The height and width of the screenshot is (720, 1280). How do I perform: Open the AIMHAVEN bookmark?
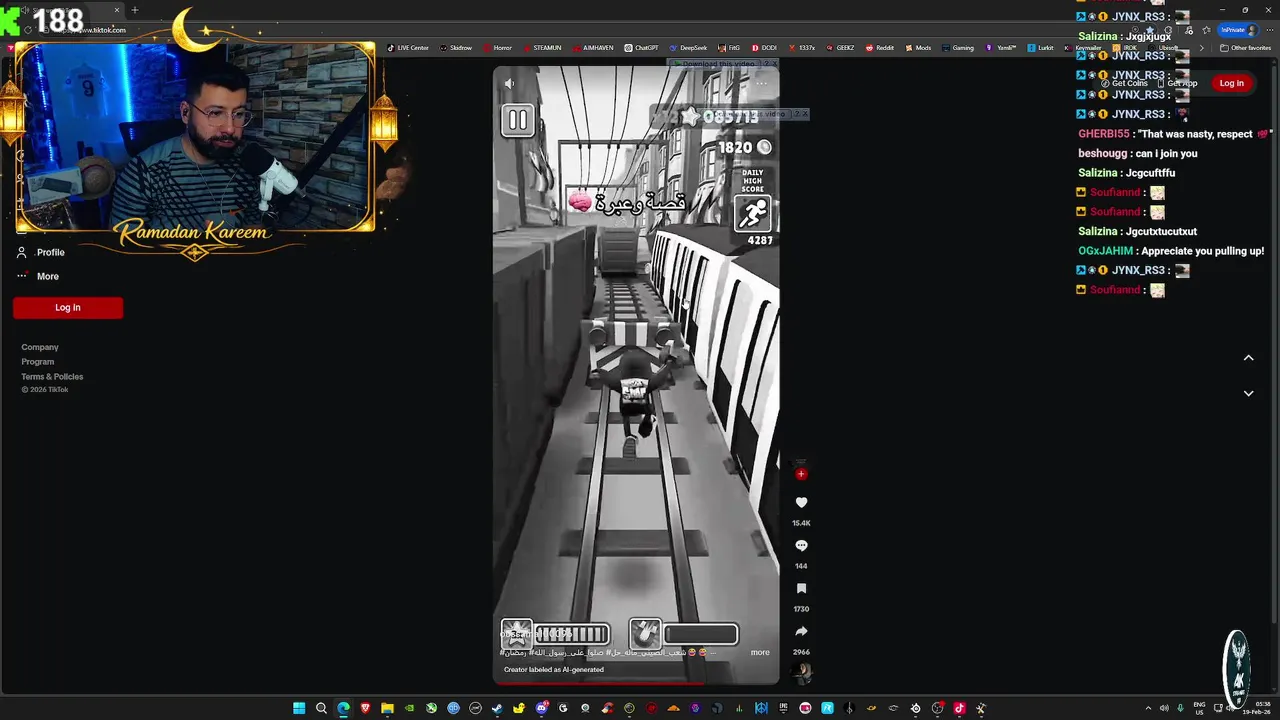pyautogui.click(x=593, y=47)
